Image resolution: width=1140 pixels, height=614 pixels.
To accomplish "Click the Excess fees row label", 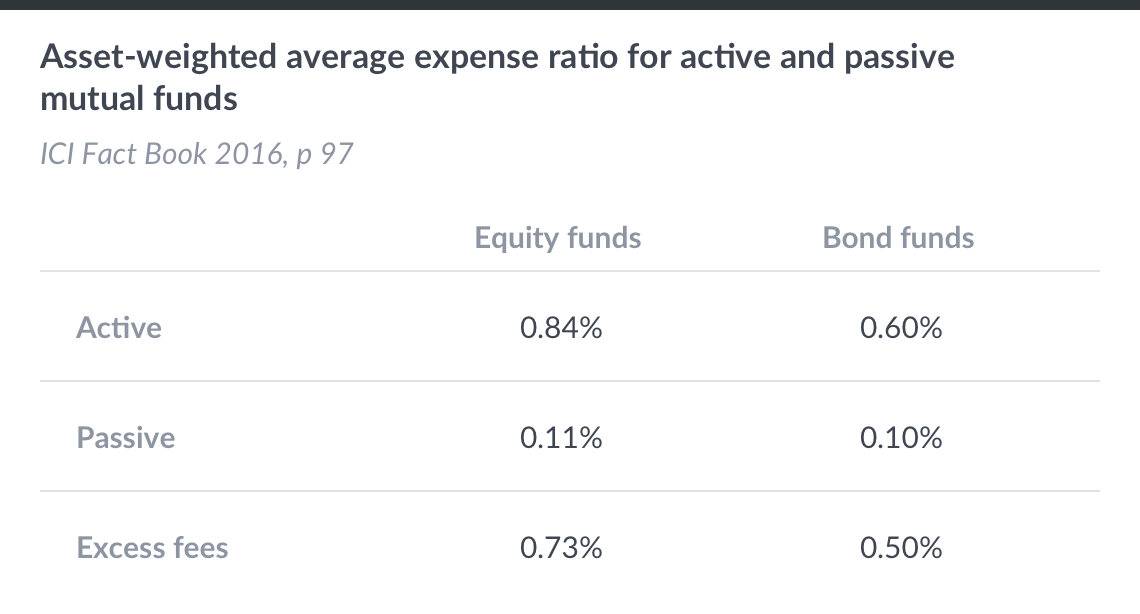I will tap(152, 548).
